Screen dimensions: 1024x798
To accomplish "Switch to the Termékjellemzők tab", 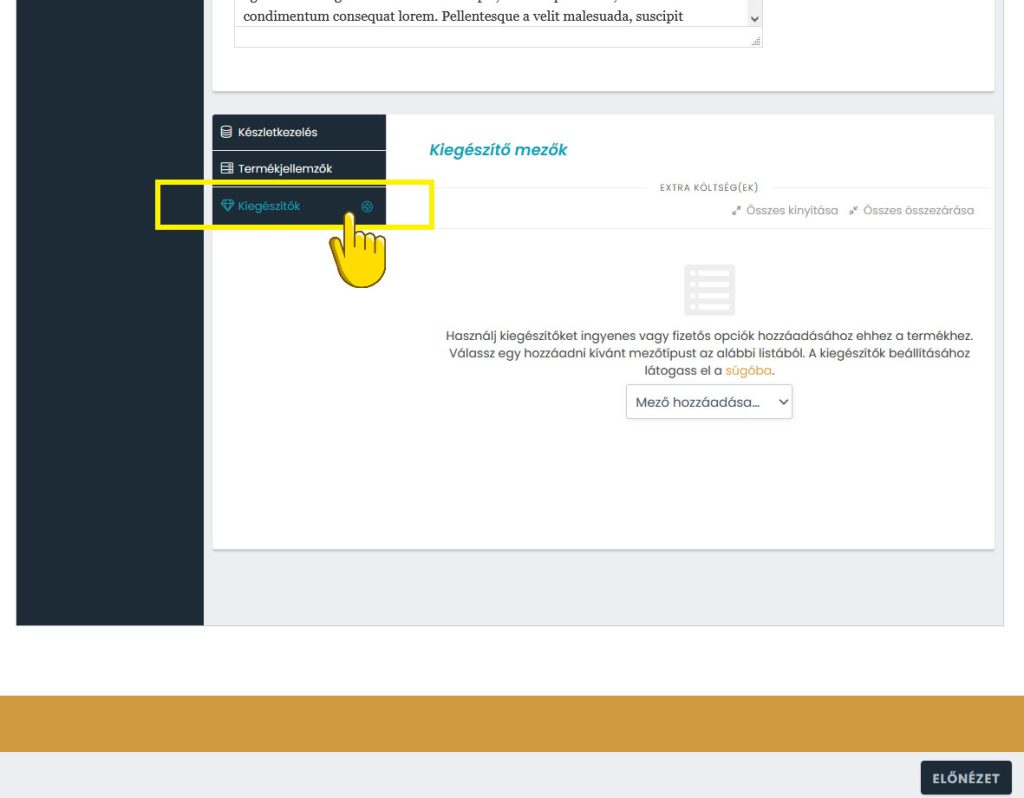I will (x=285, y=169).
